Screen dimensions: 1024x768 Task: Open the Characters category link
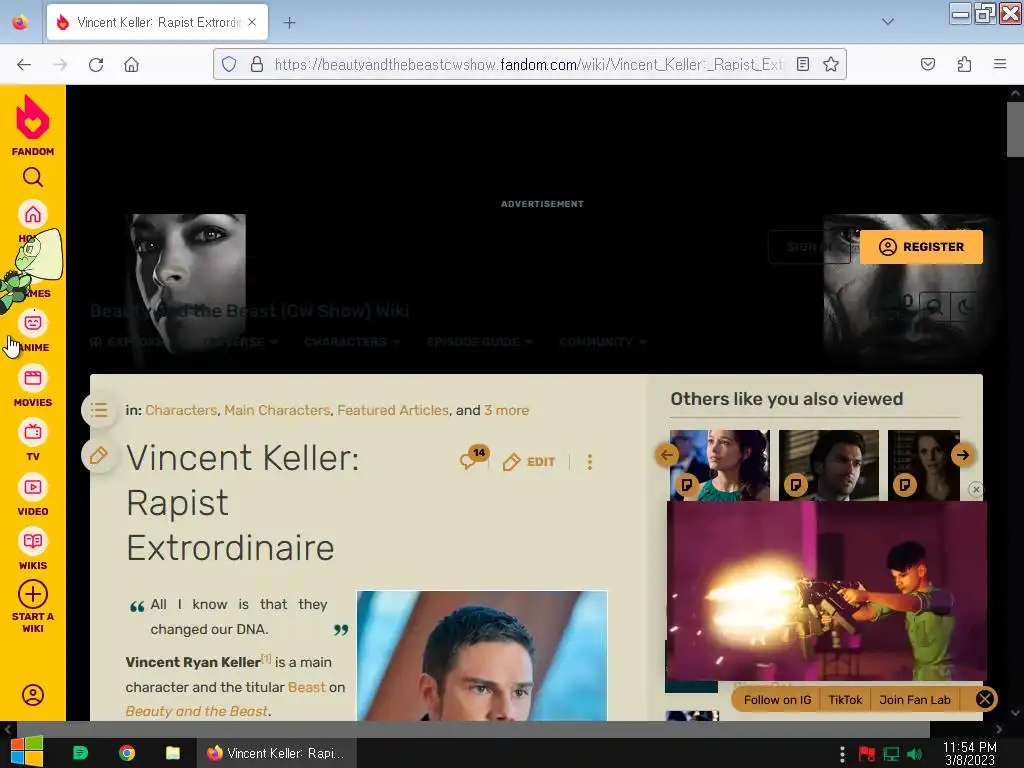click(x=181, y=410)
